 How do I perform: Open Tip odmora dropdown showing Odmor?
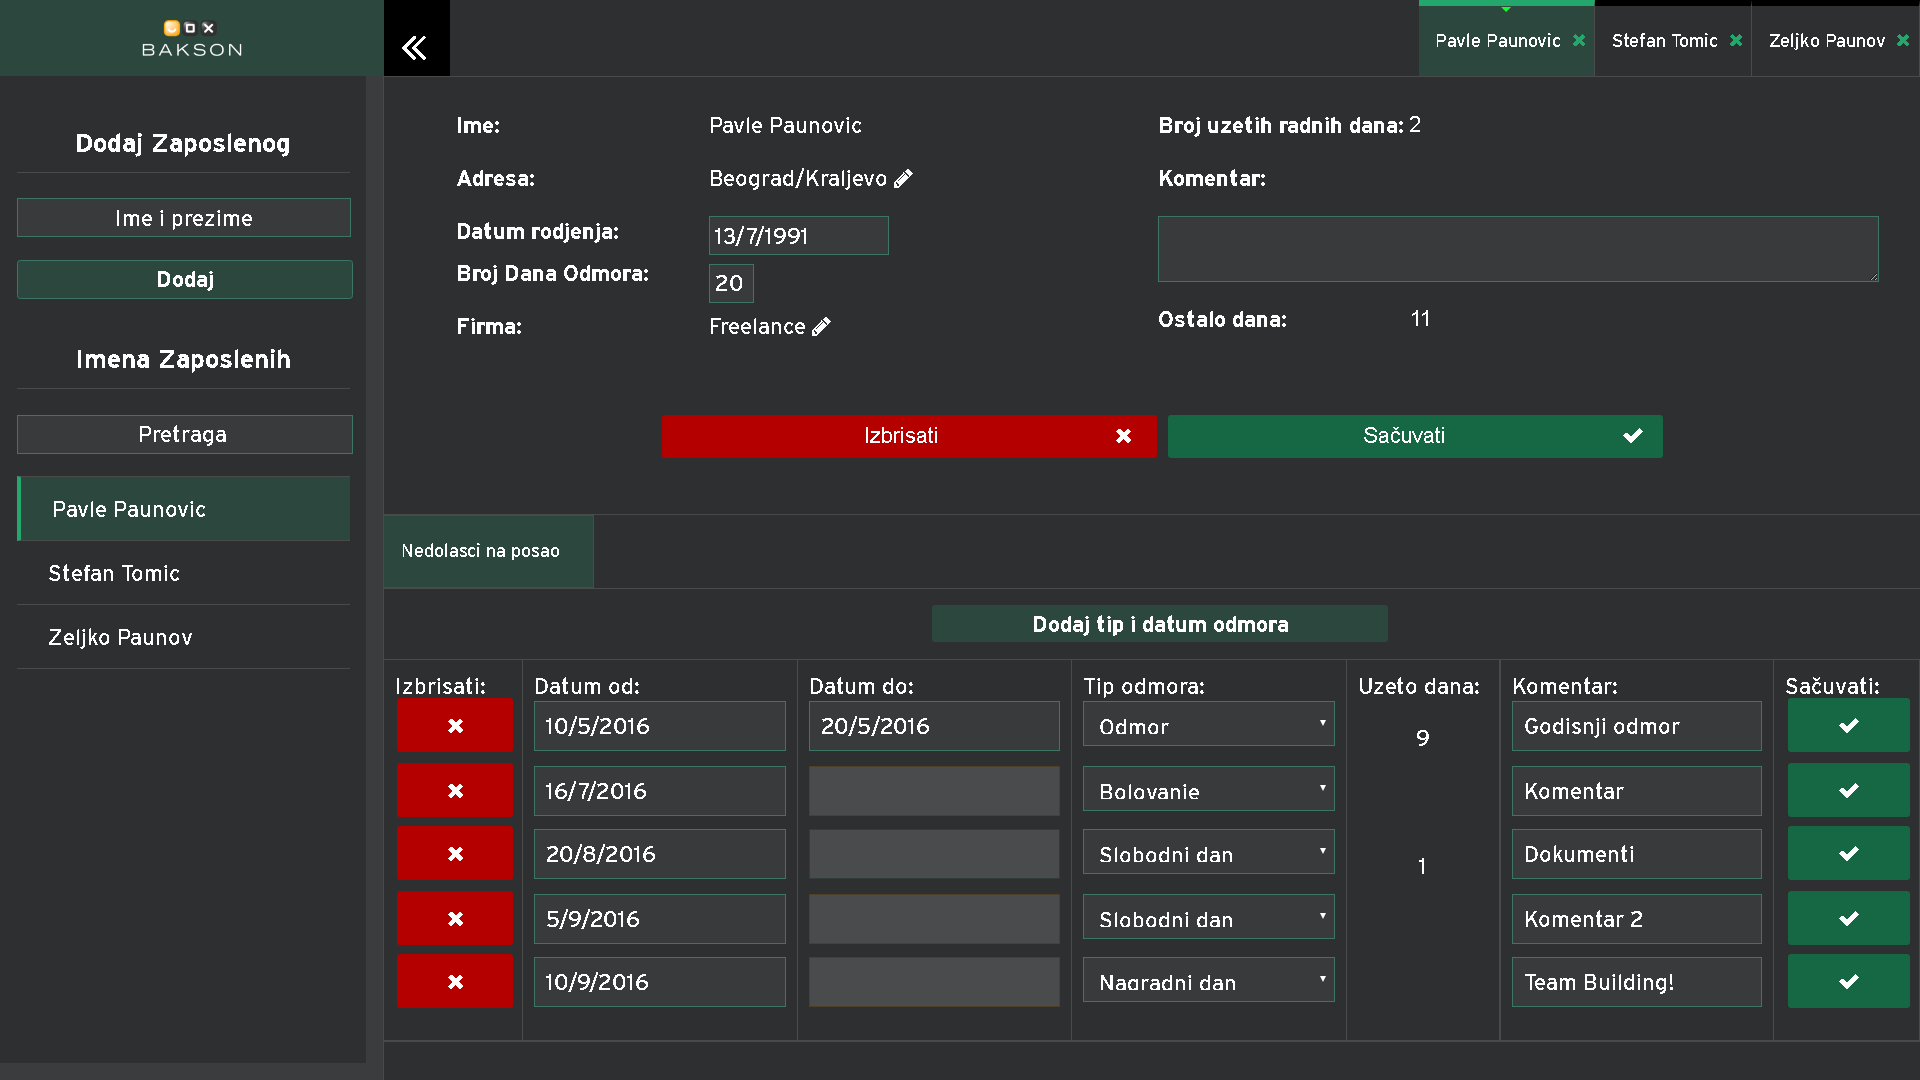click(1208, 726)
